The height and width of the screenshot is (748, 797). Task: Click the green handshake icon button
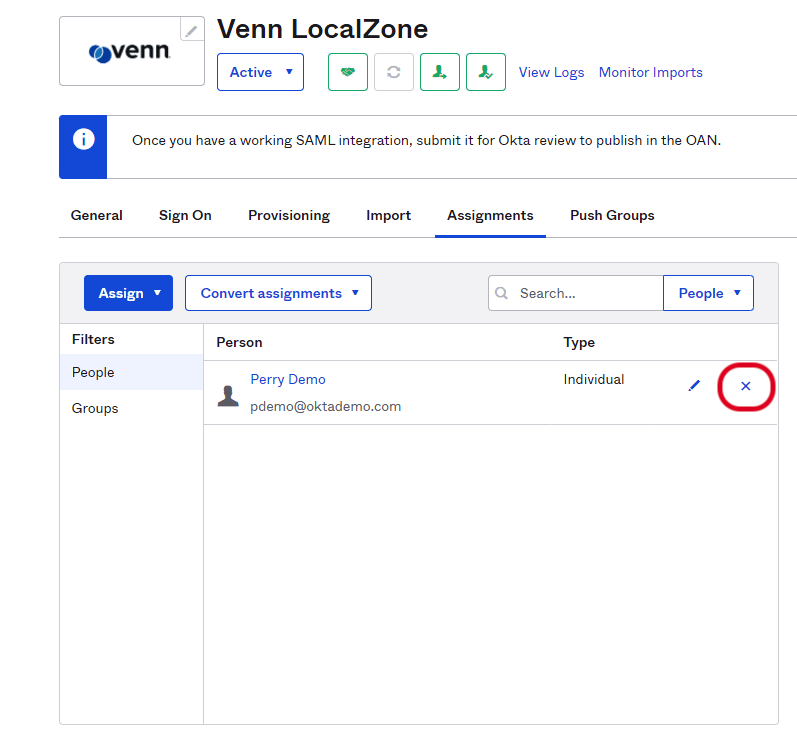348,72
